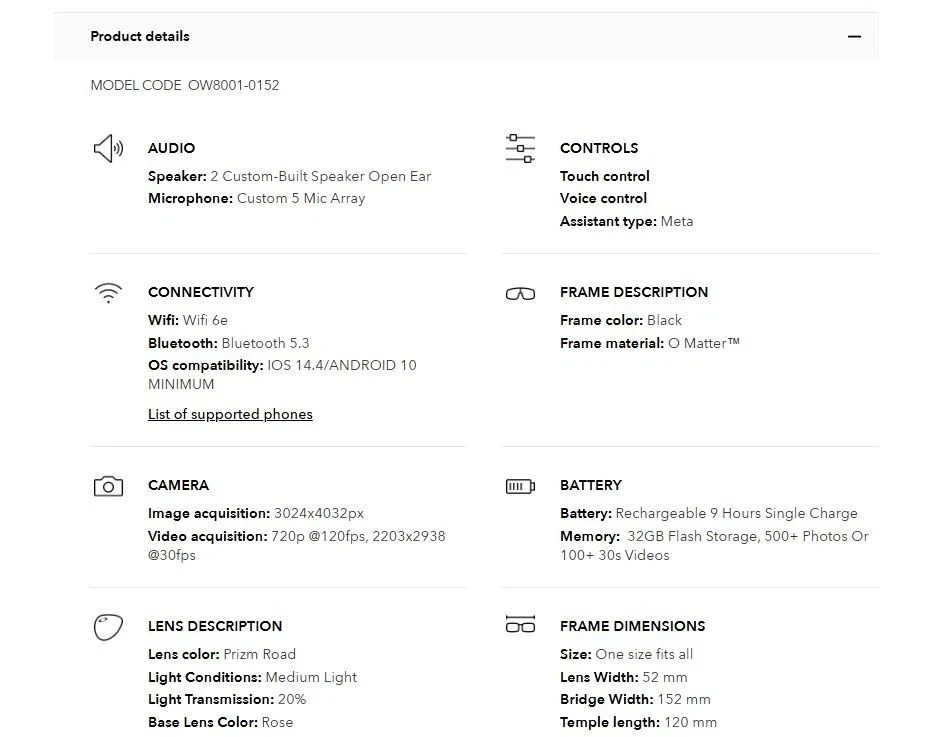Click the Frame Dimensions glasses icon
This screenshot has width=945, height=737.
(520, 625)
